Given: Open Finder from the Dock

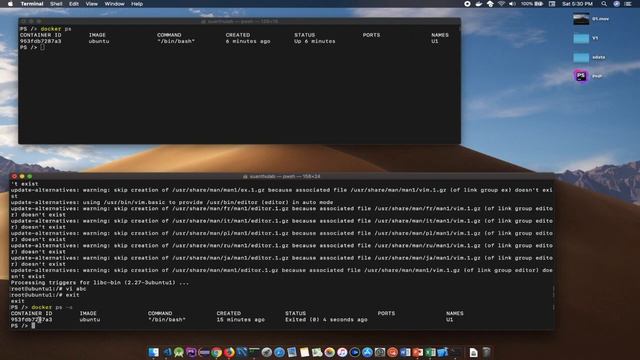Looking at the screenshot, I should [x=153, y=352].
